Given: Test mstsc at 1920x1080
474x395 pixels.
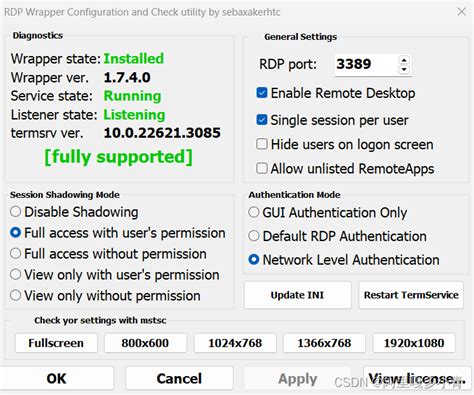Looking at the screenshot, I should (414, 343).
